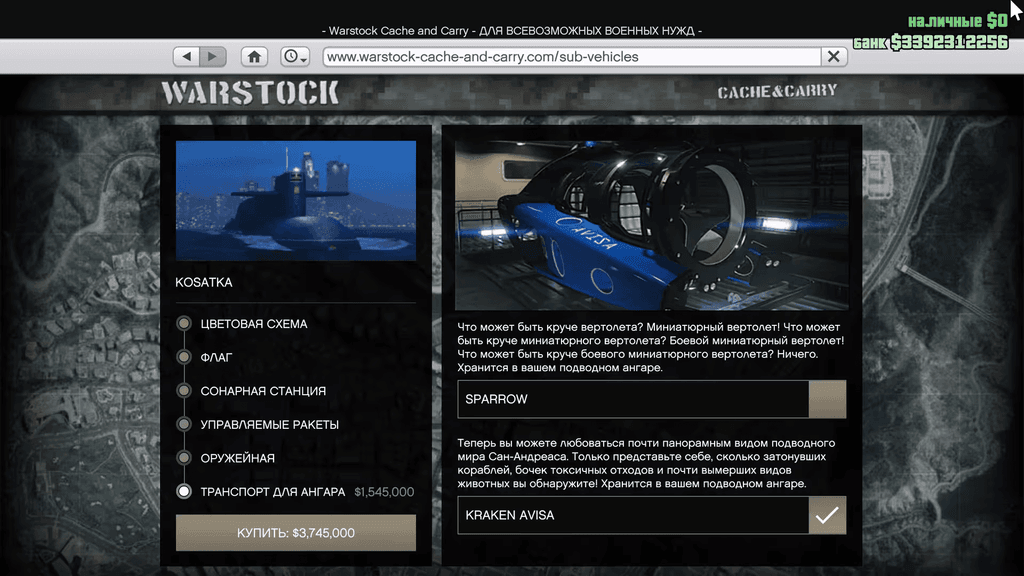
Task: Click the Sparrow description paragraph
Action: tap(651, 347)
